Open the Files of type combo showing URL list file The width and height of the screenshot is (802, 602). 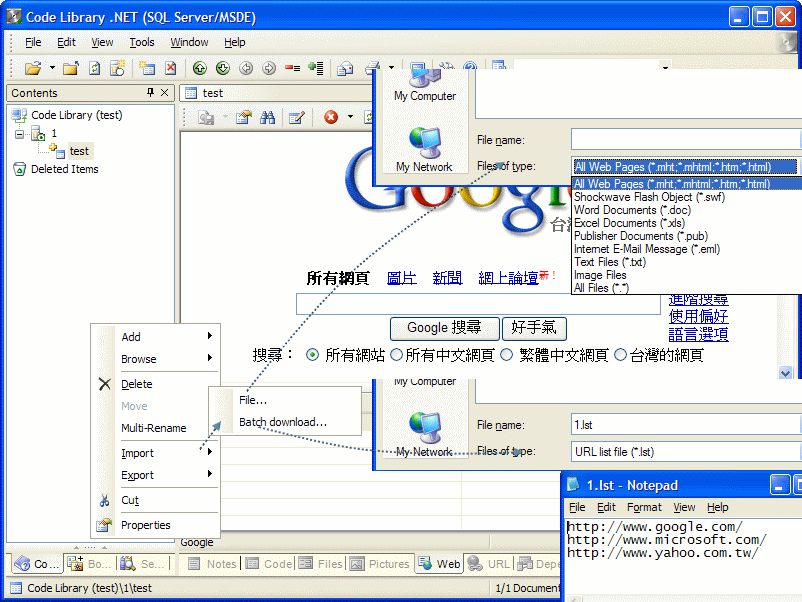coord(685,452)
